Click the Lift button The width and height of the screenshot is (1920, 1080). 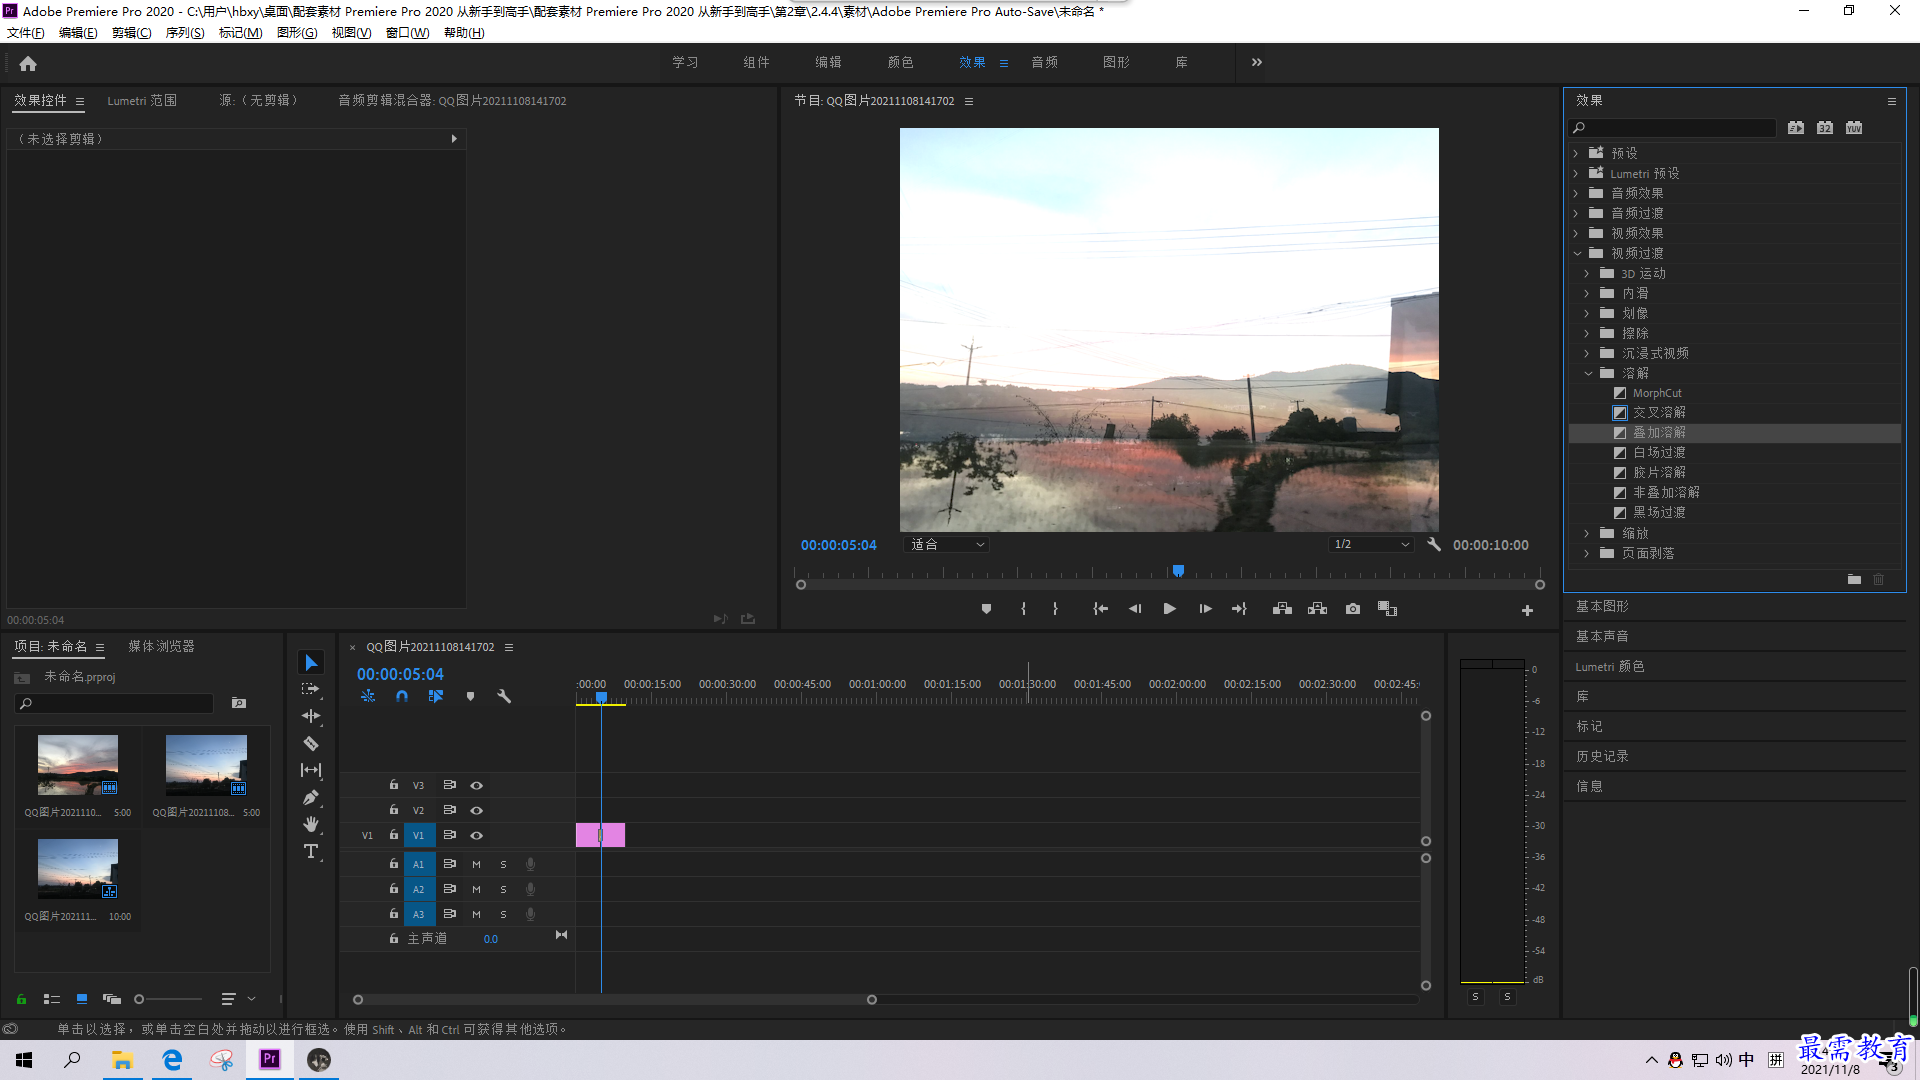[x=1282, y=609]
